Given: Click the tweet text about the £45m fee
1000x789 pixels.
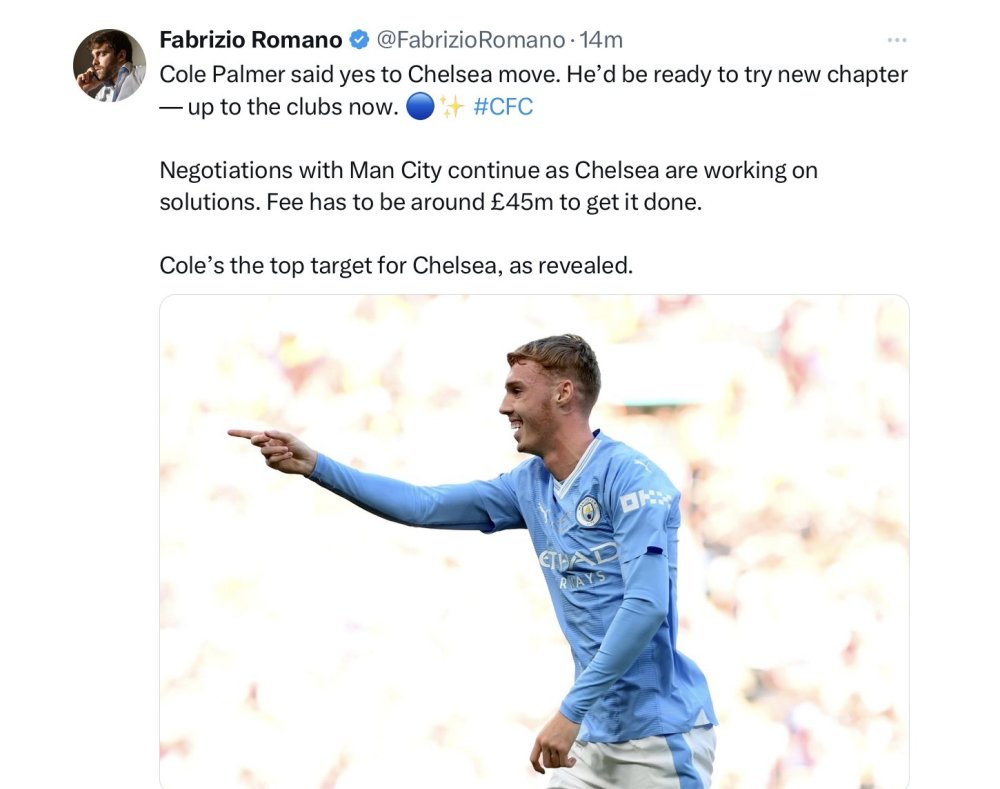Looking at the screenshot, I should pos(430,202).
